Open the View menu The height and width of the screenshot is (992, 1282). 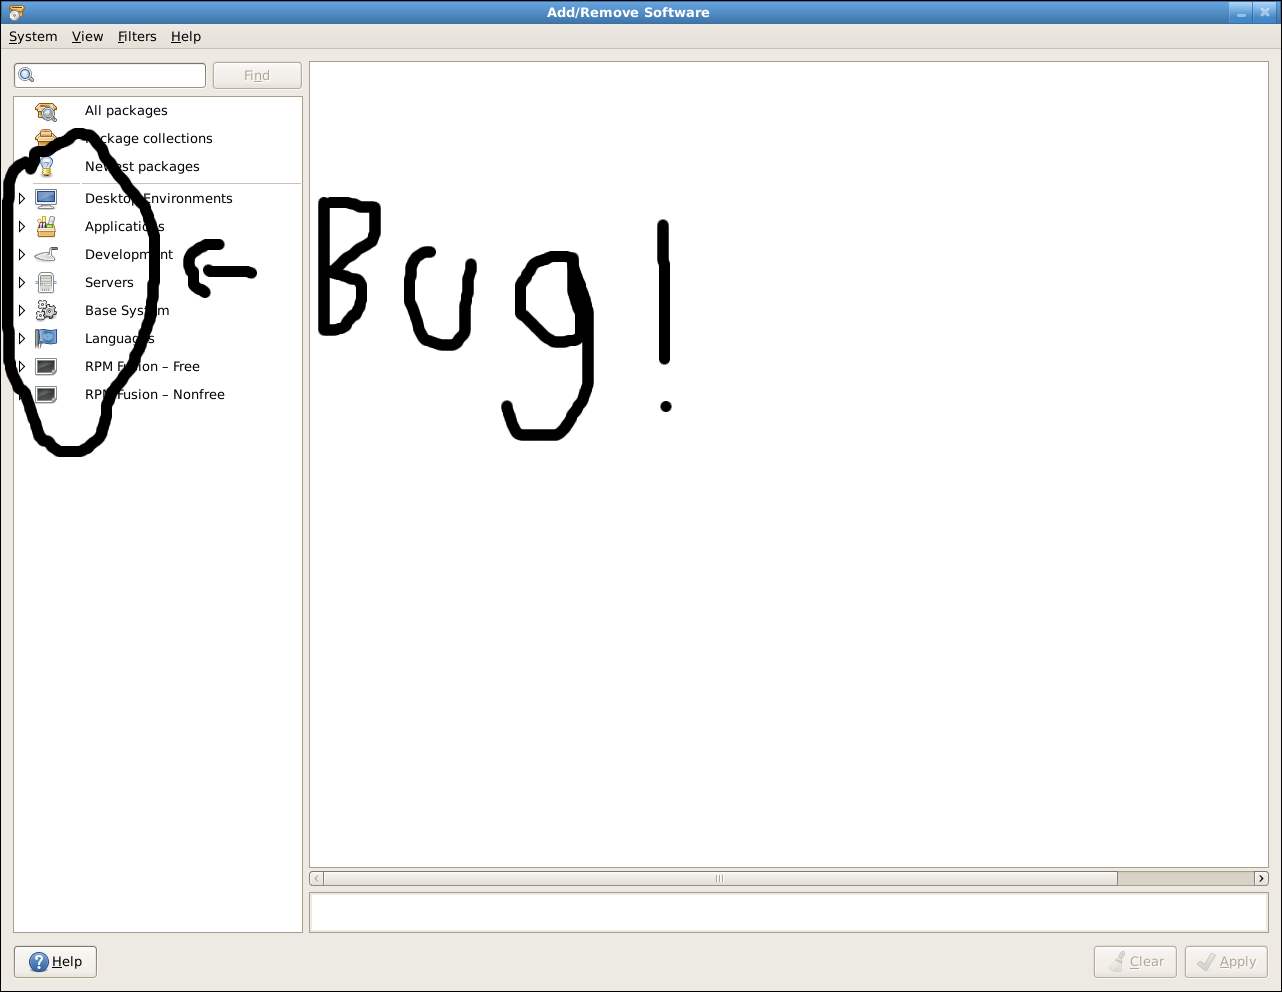coord(87,36)
